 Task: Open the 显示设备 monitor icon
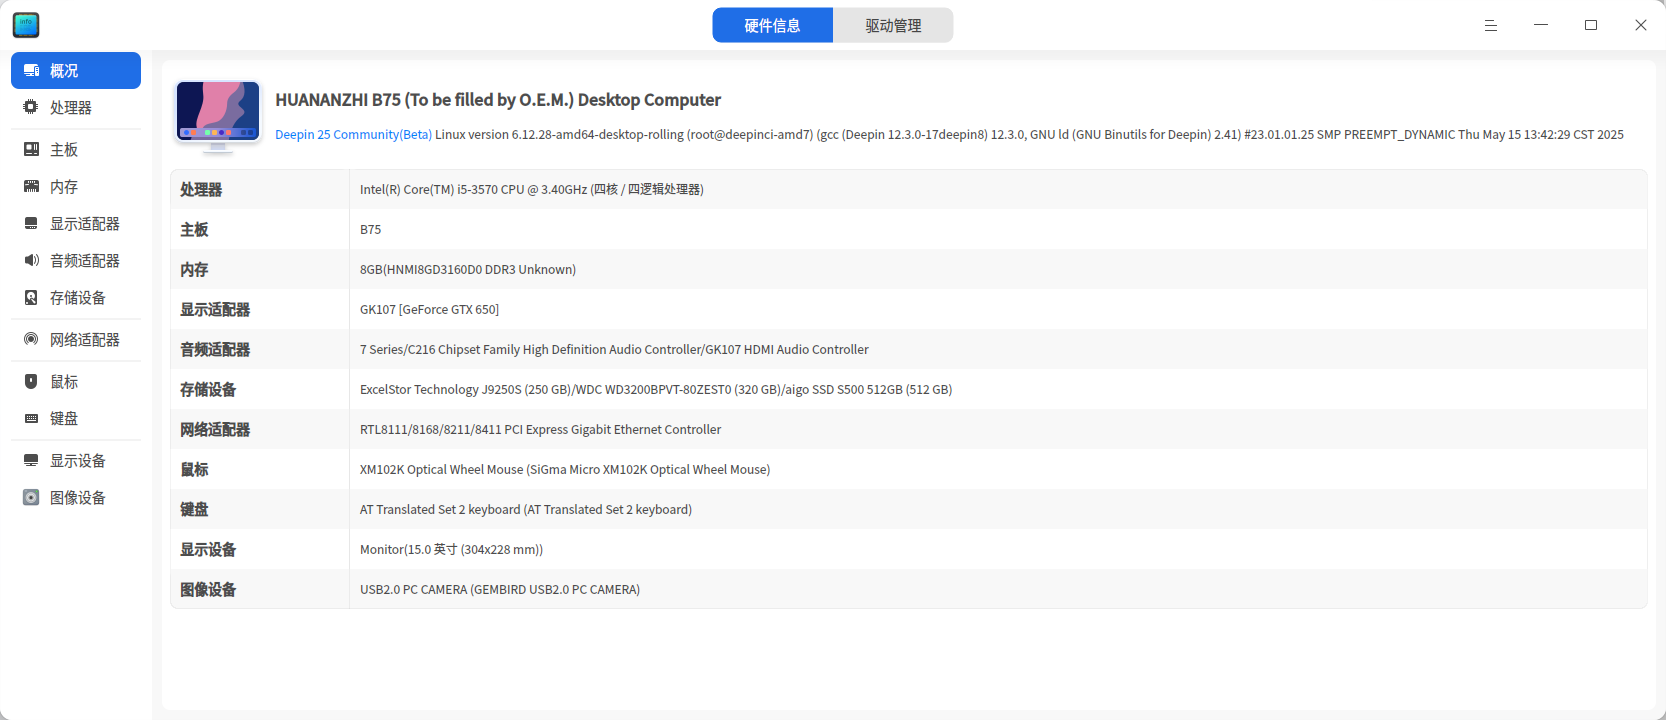pos(31,461)
